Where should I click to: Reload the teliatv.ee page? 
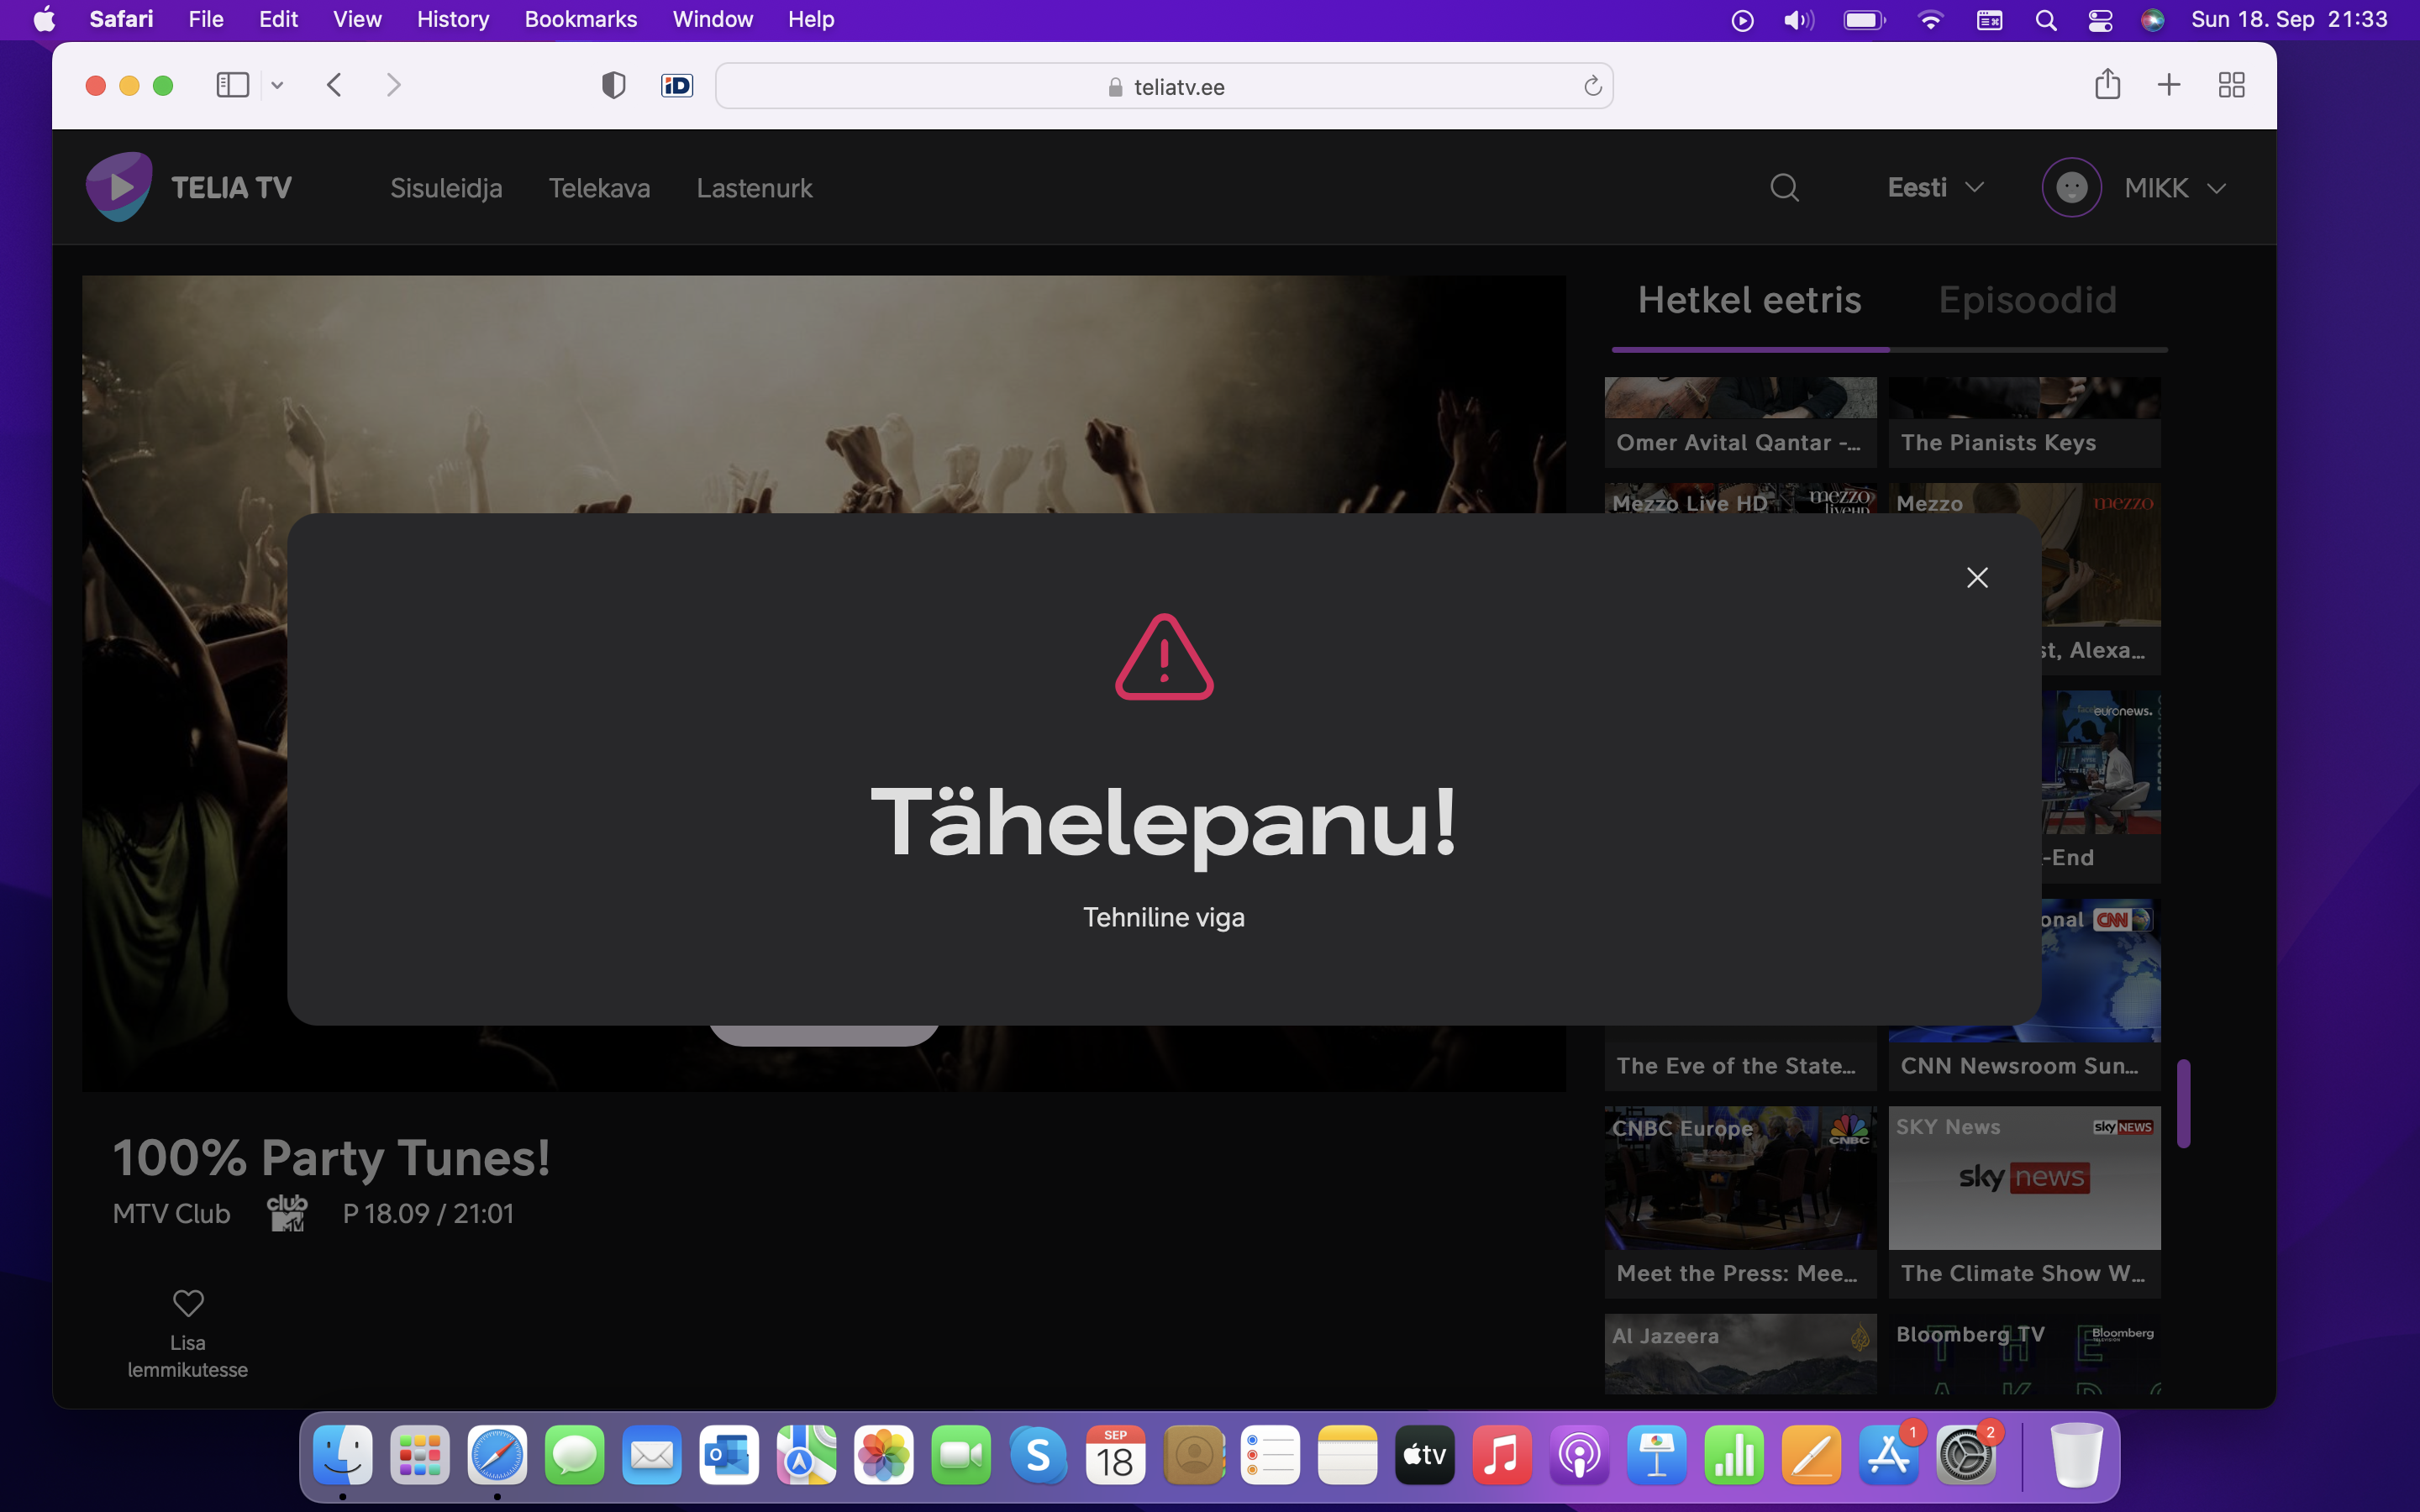pos(1592,87)
